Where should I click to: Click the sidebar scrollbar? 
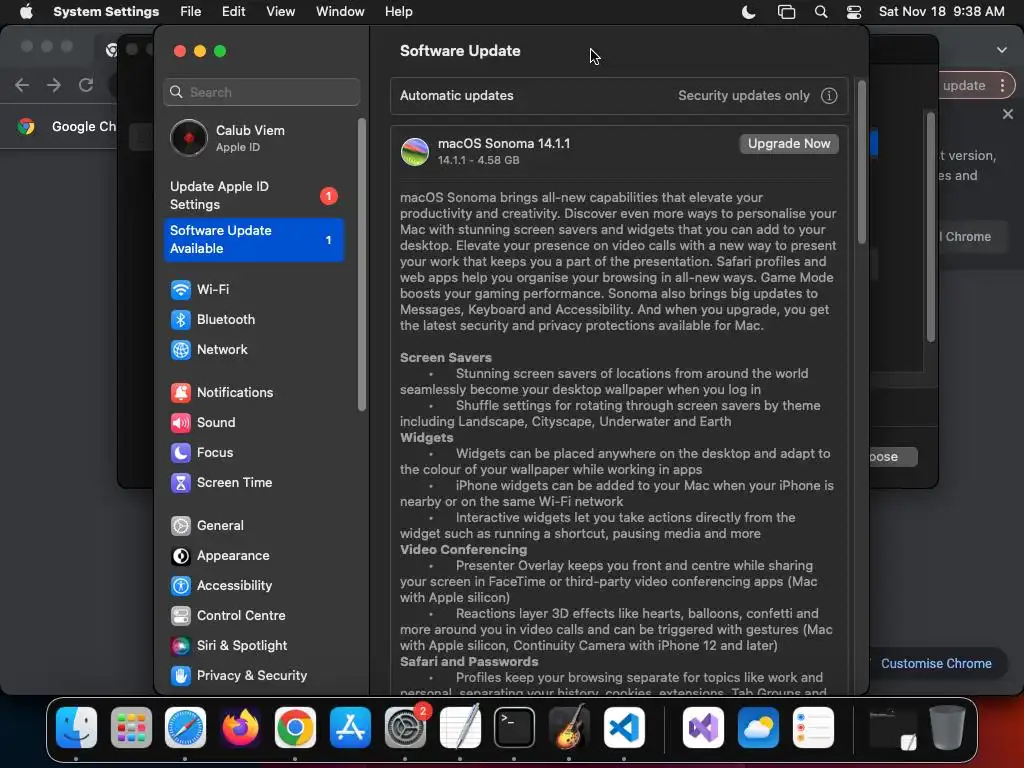[361, 264]
